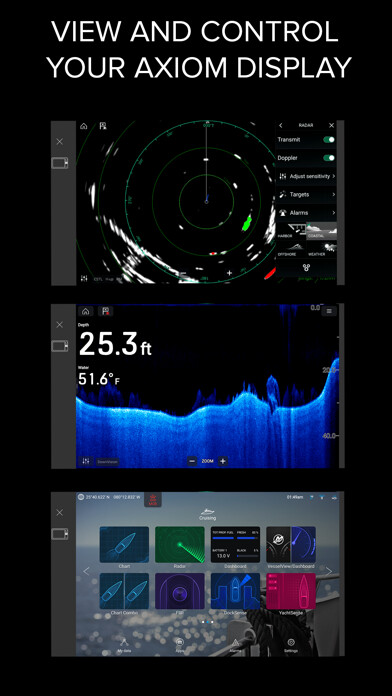Image resolution: width=392 pixels, height=696 pixels.
Task: Toggle the Doppler switch
Action: coord(329,158)
